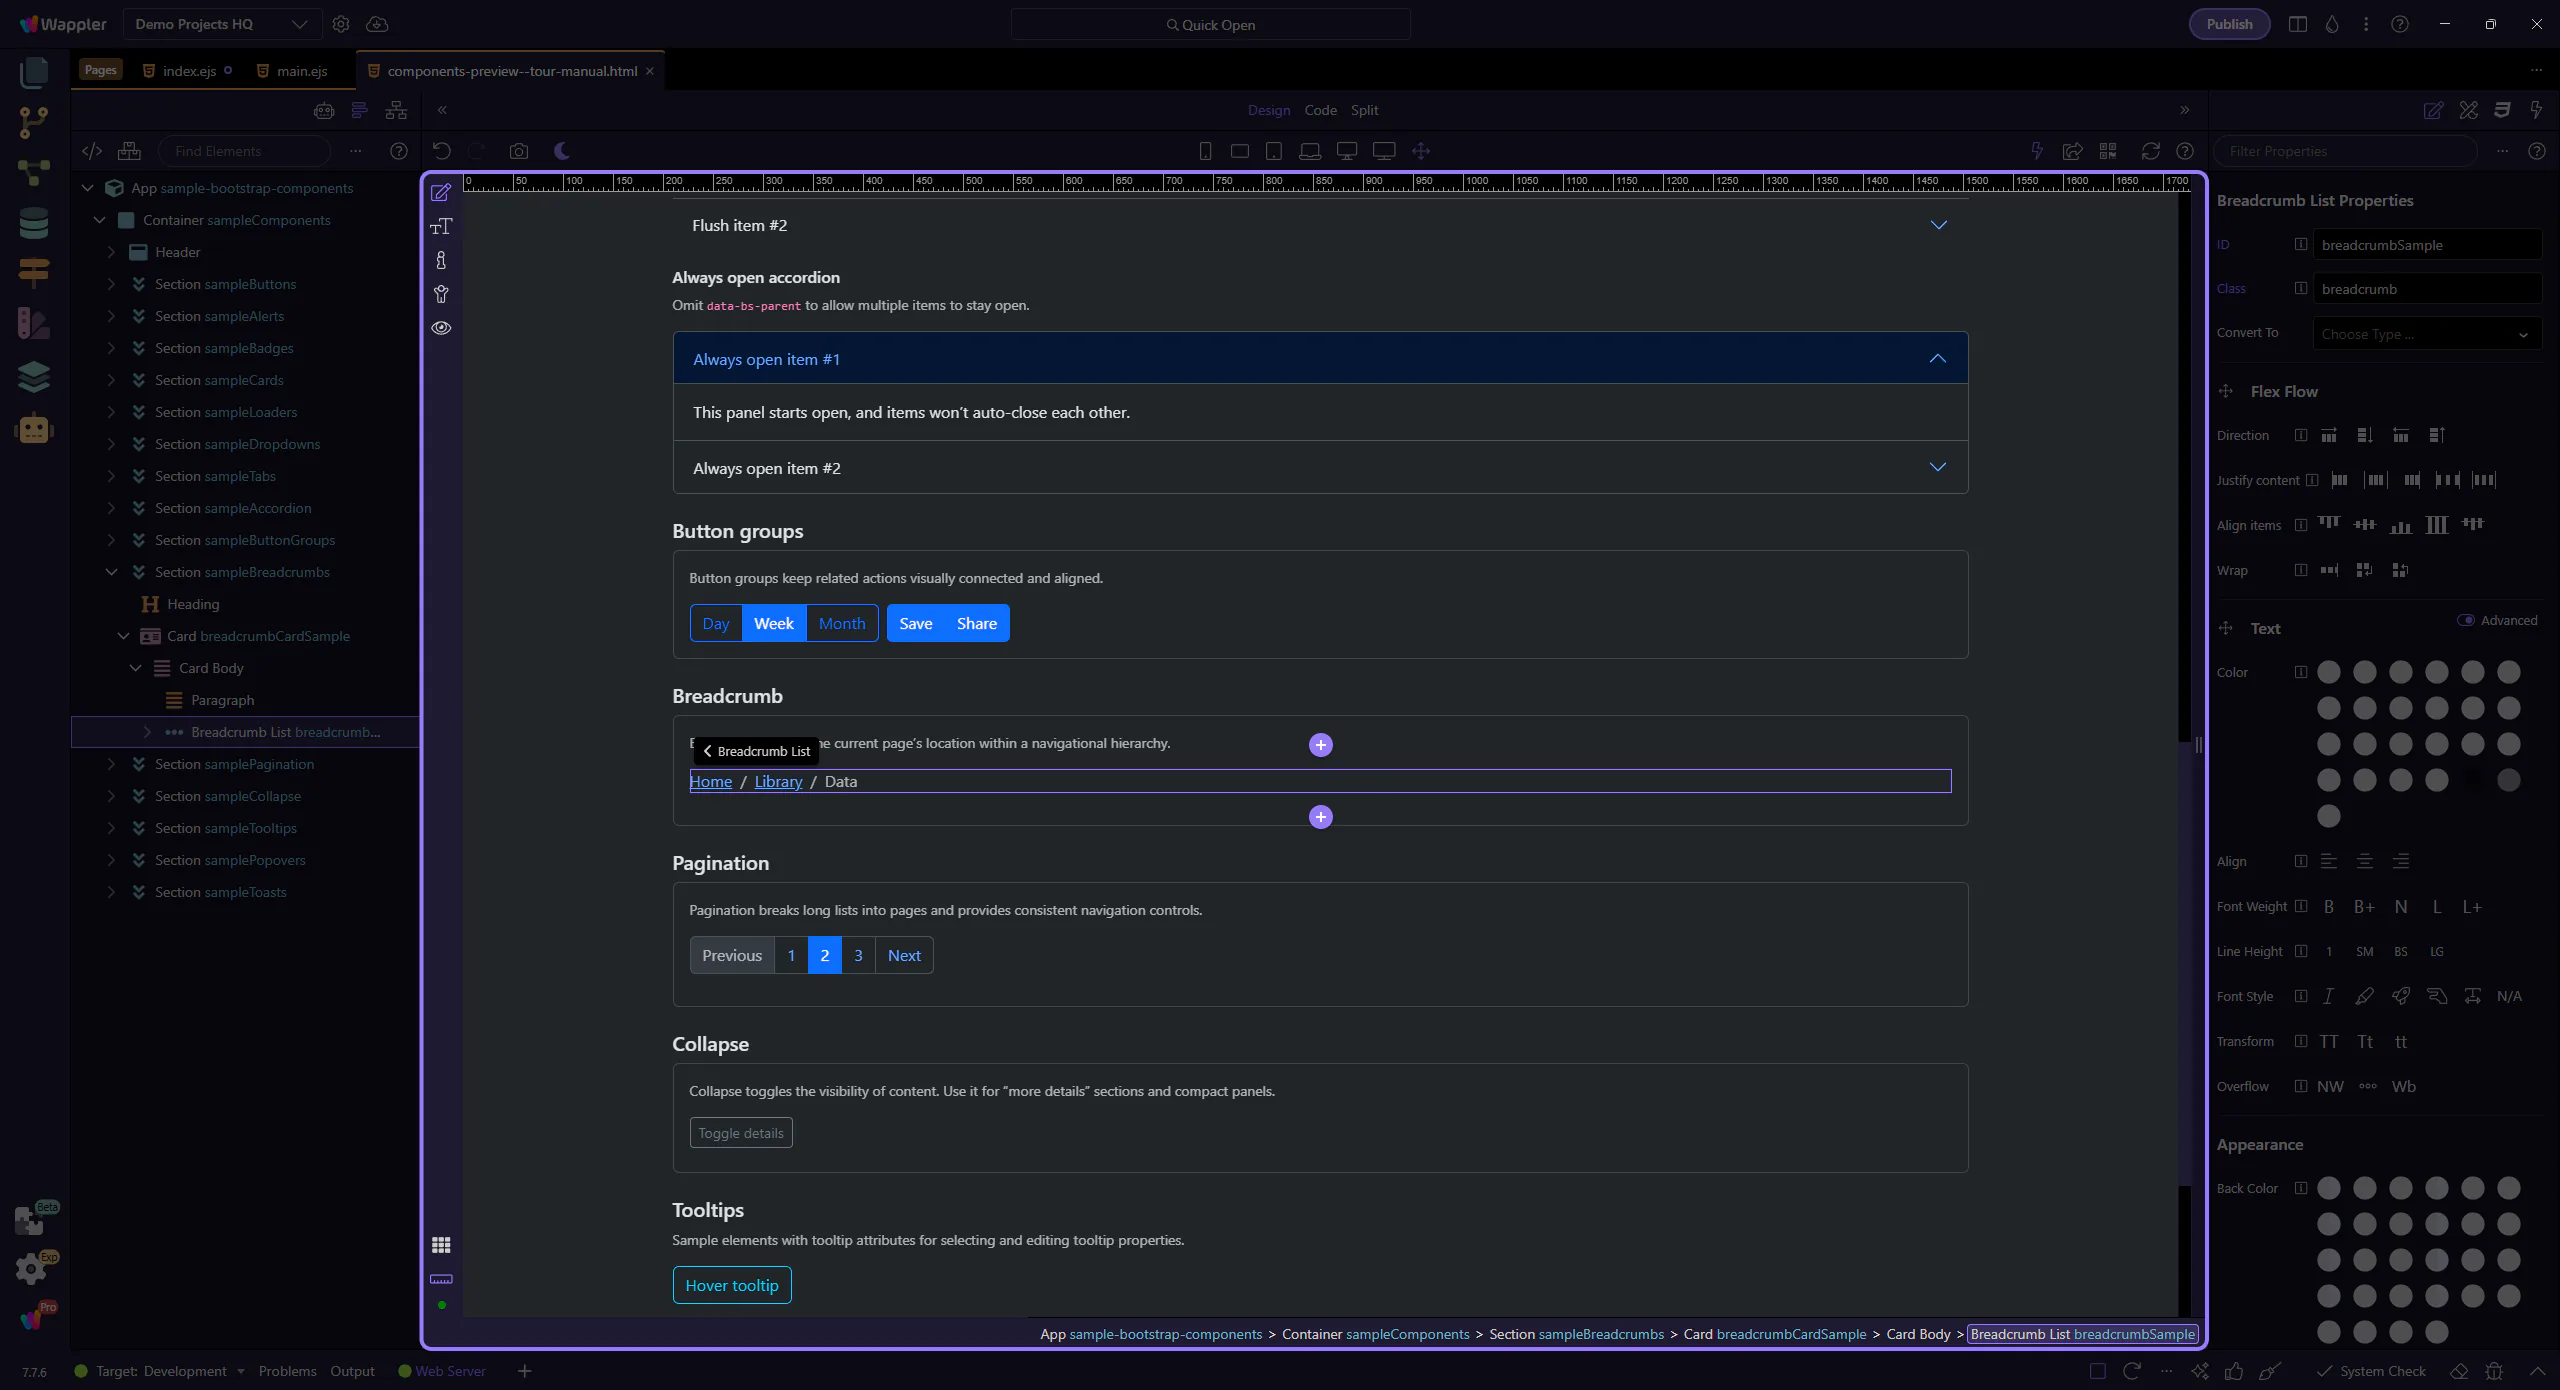Select the mobile phone viewport icon
The height and width of the screenshot is (1390, 2560).
(x=1205, y=151)
